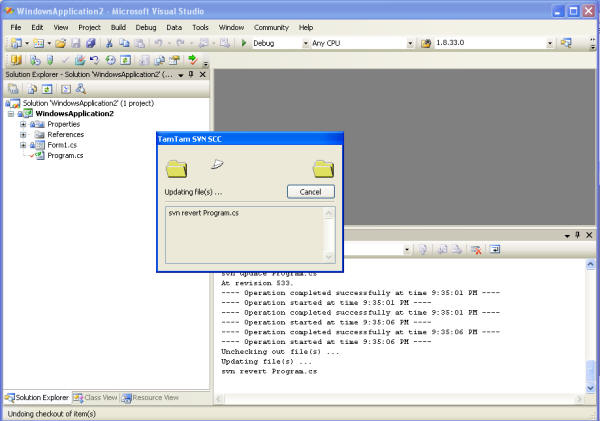Select the Solution Explorer tab
Image resolution: width=600 pixels, height=421 pixels.
tap(37, 398)
